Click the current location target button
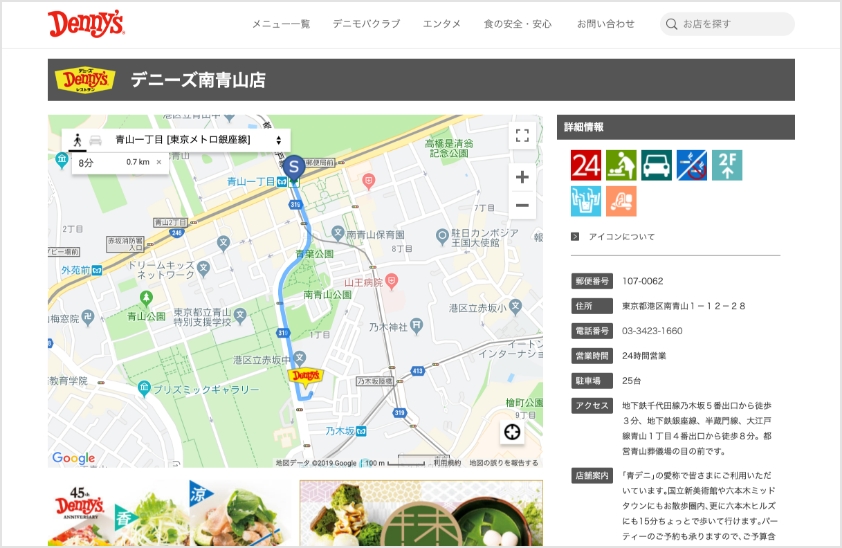This screenshot has height=548, width=842. [512, 432]
